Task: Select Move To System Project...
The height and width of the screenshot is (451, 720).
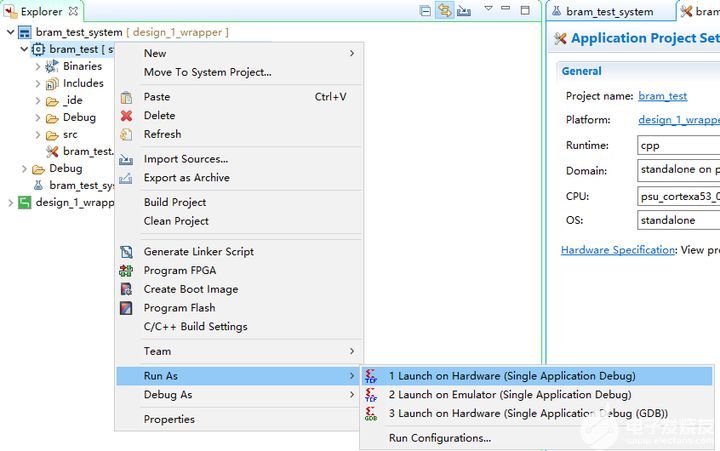Action: pyautogui.click(x=239, y=73)
